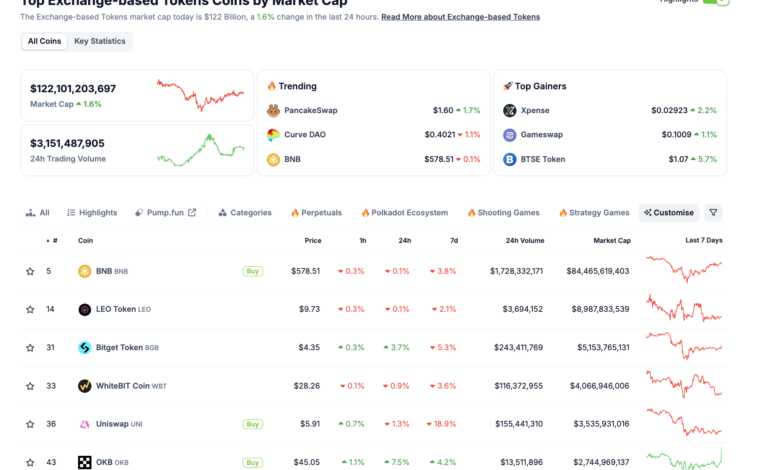Click Xpense logo in Top Gainers
The height and width of the screenshot is (470, 780).
click(509, 110)
